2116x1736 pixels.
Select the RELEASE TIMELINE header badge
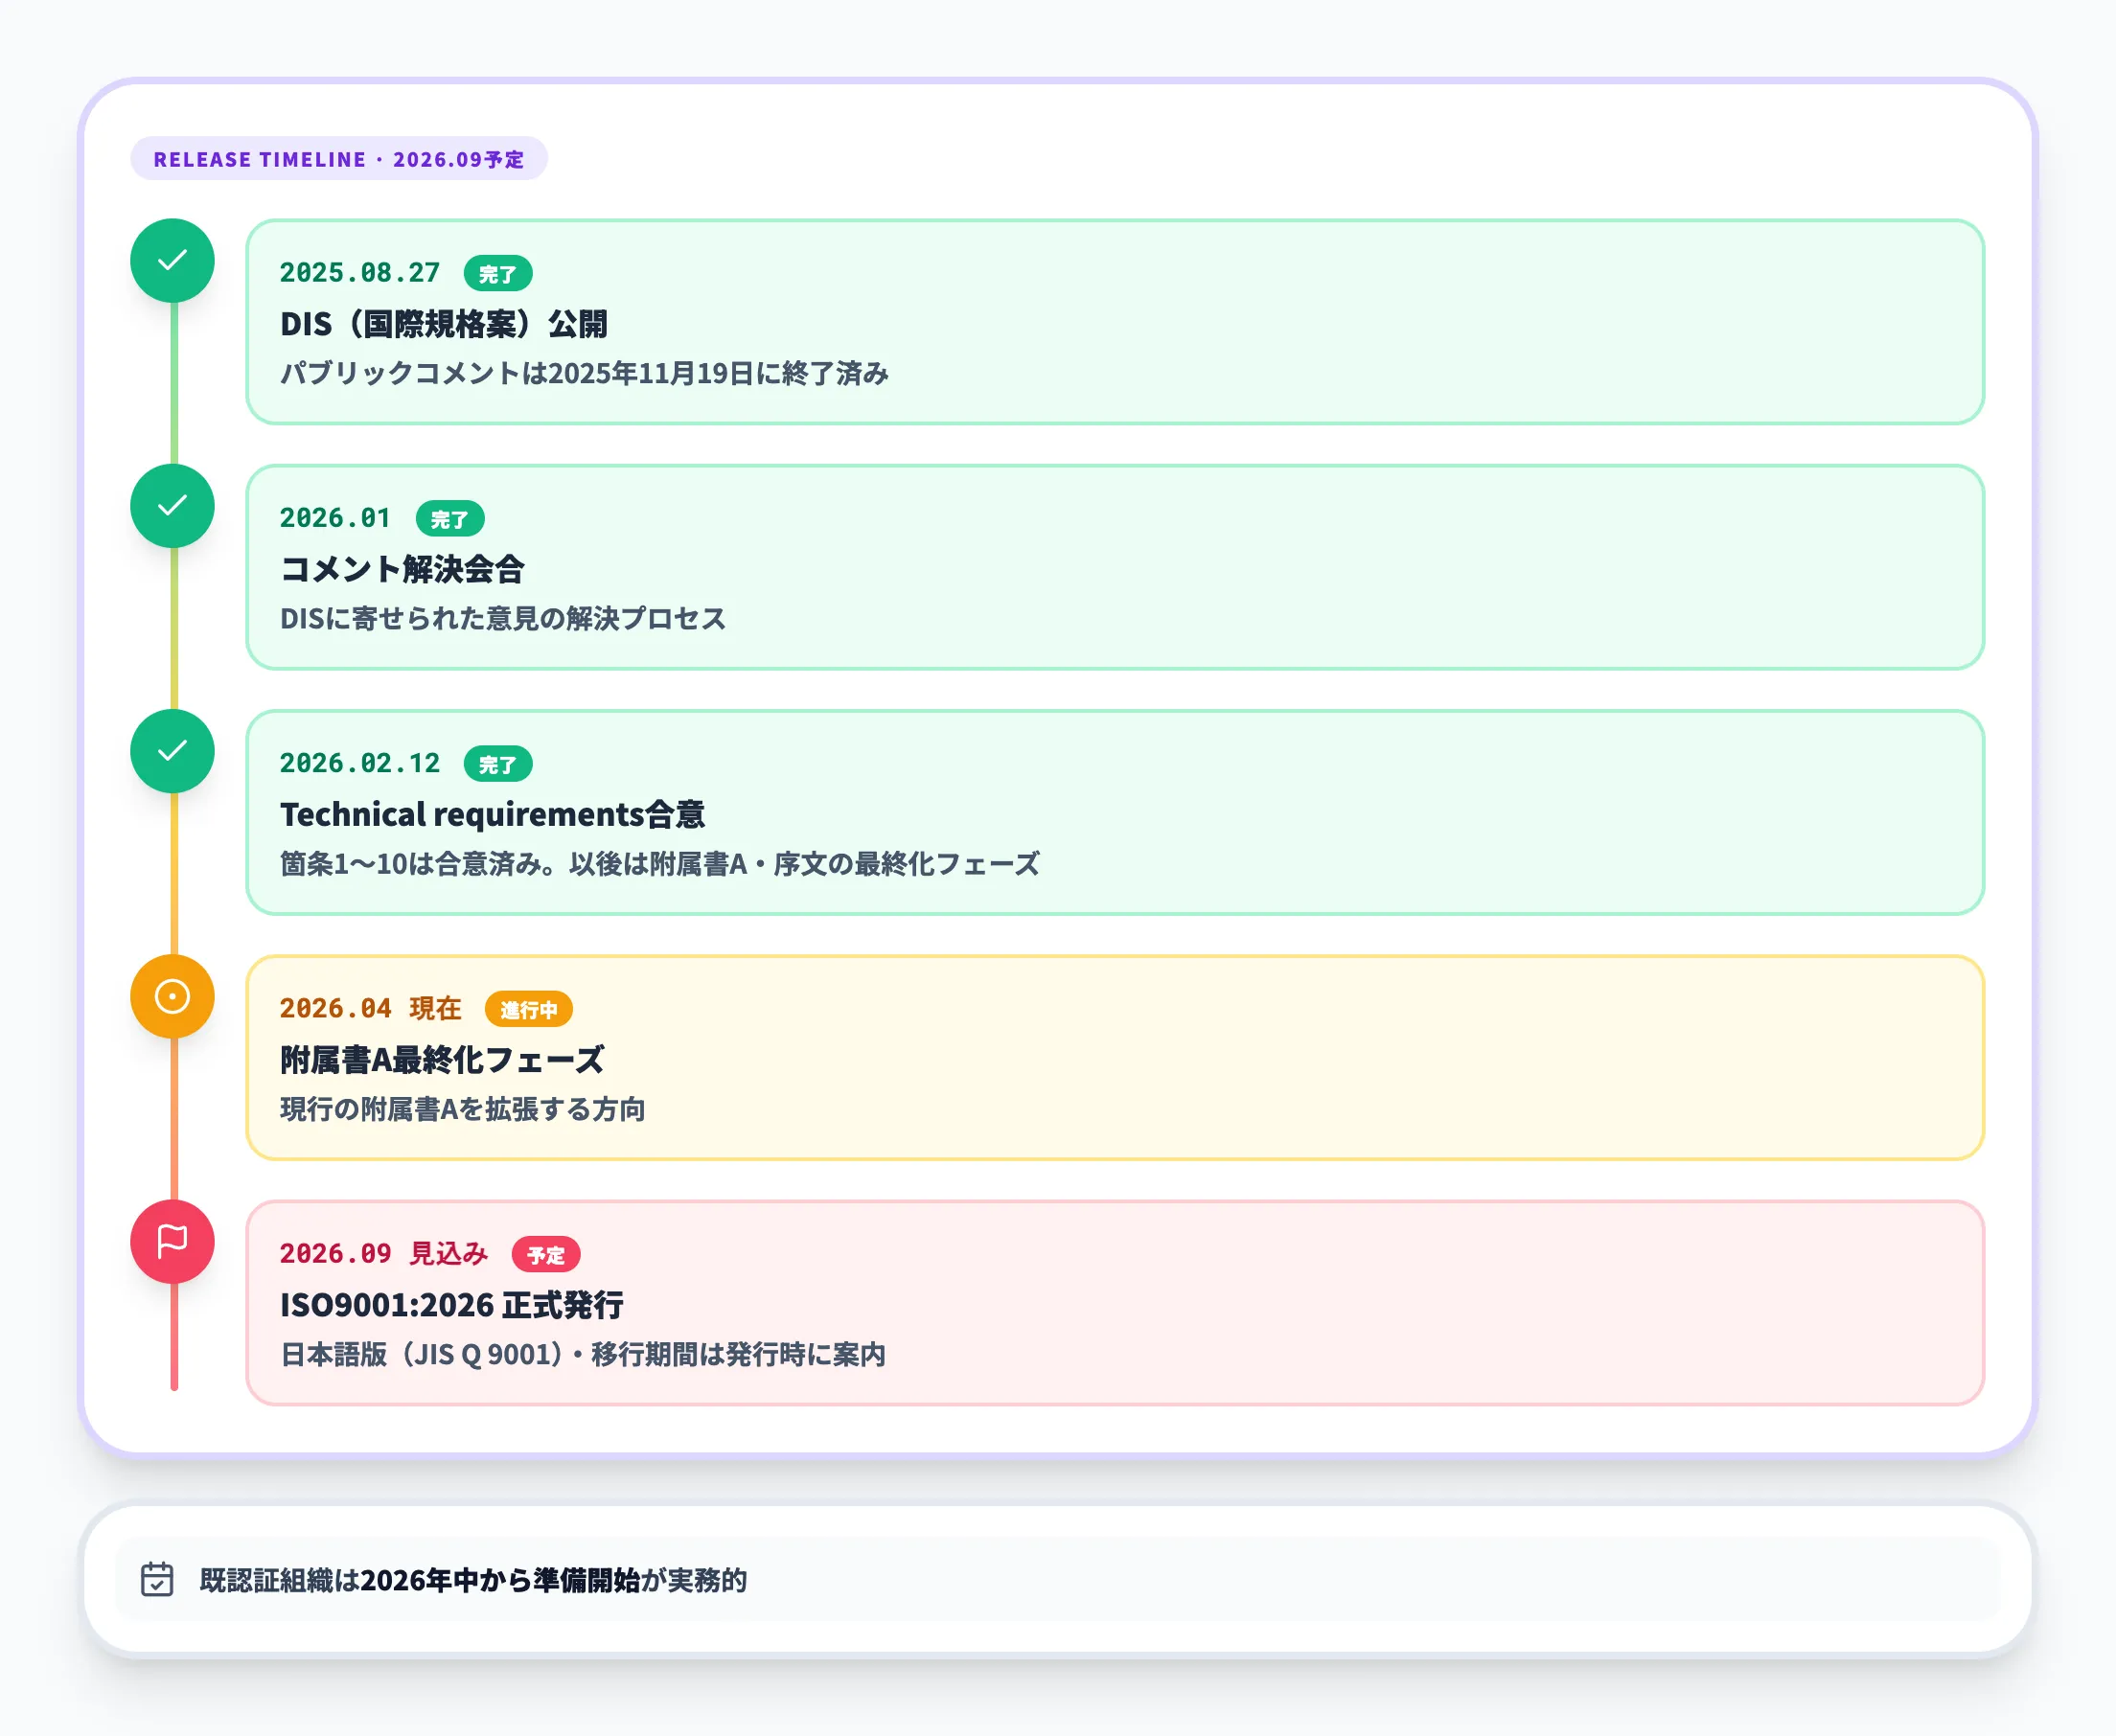tap(338, 158)
